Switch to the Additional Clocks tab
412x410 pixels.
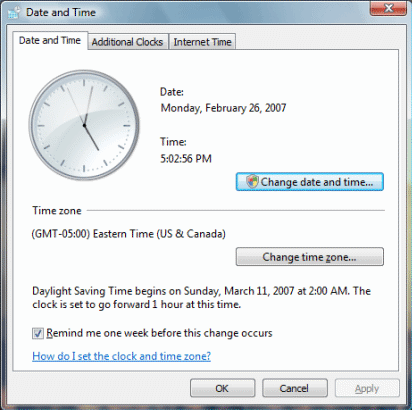click(127, 42)
